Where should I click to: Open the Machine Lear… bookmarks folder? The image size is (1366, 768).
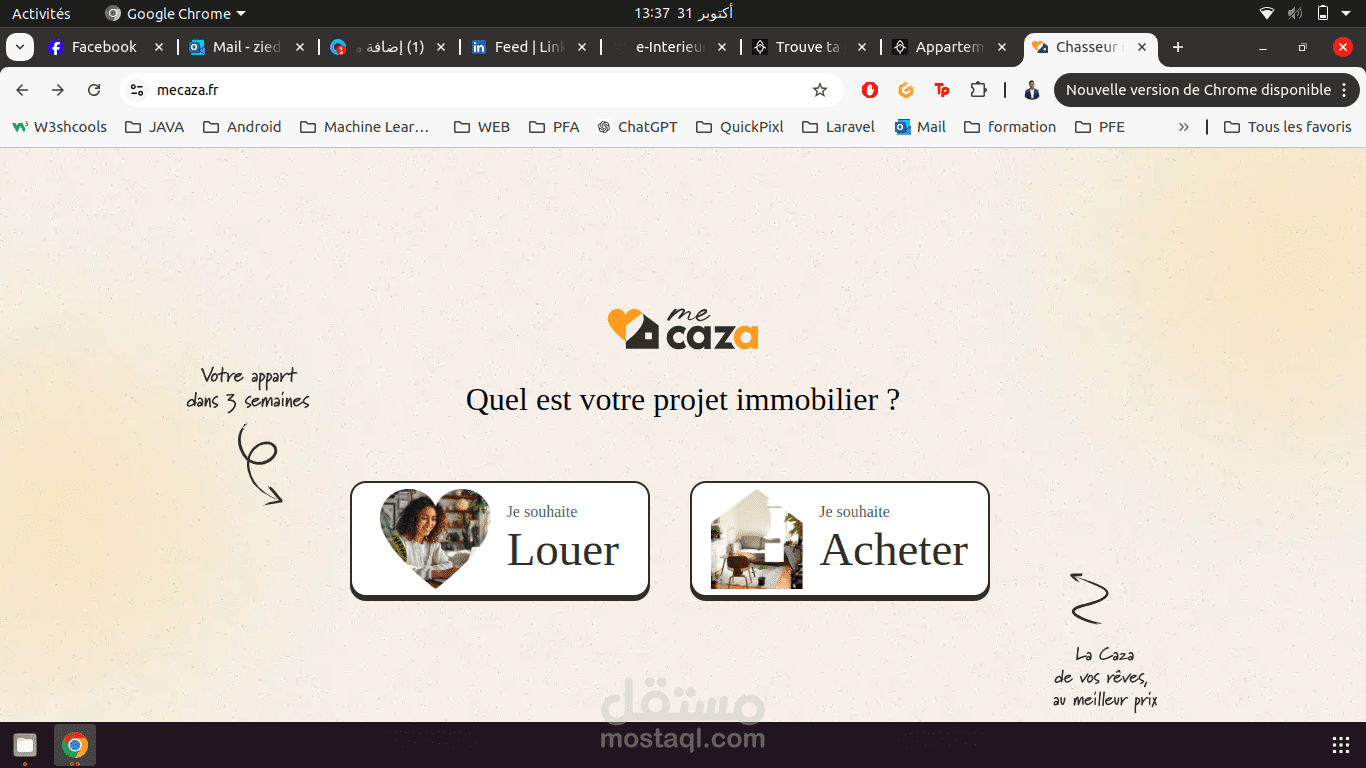[x=365, y=127]
